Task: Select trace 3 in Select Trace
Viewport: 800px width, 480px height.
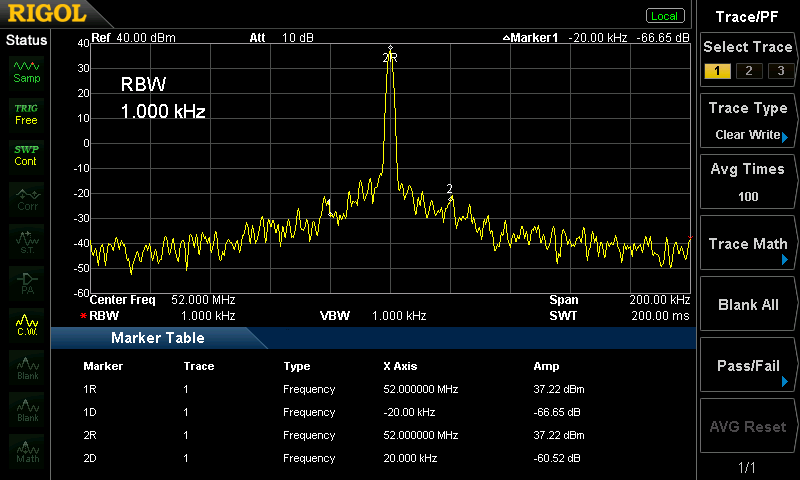Action: [776, 70]
